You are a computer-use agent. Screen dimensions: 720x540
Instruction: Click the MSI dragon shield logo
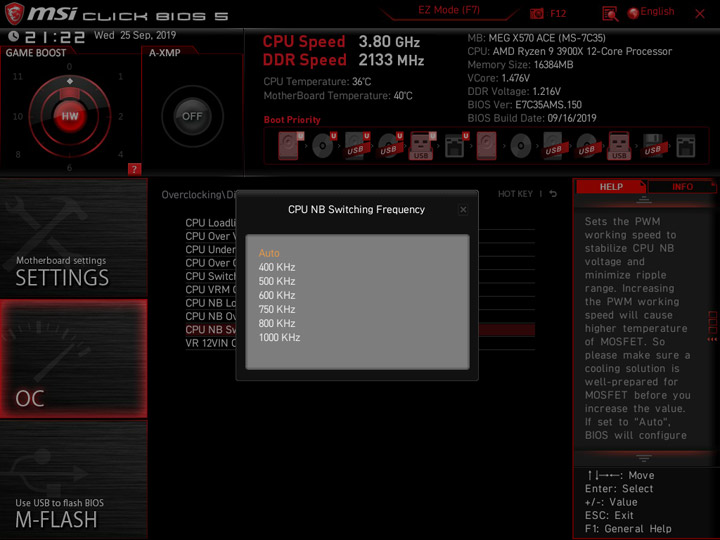tap(15, 14)
